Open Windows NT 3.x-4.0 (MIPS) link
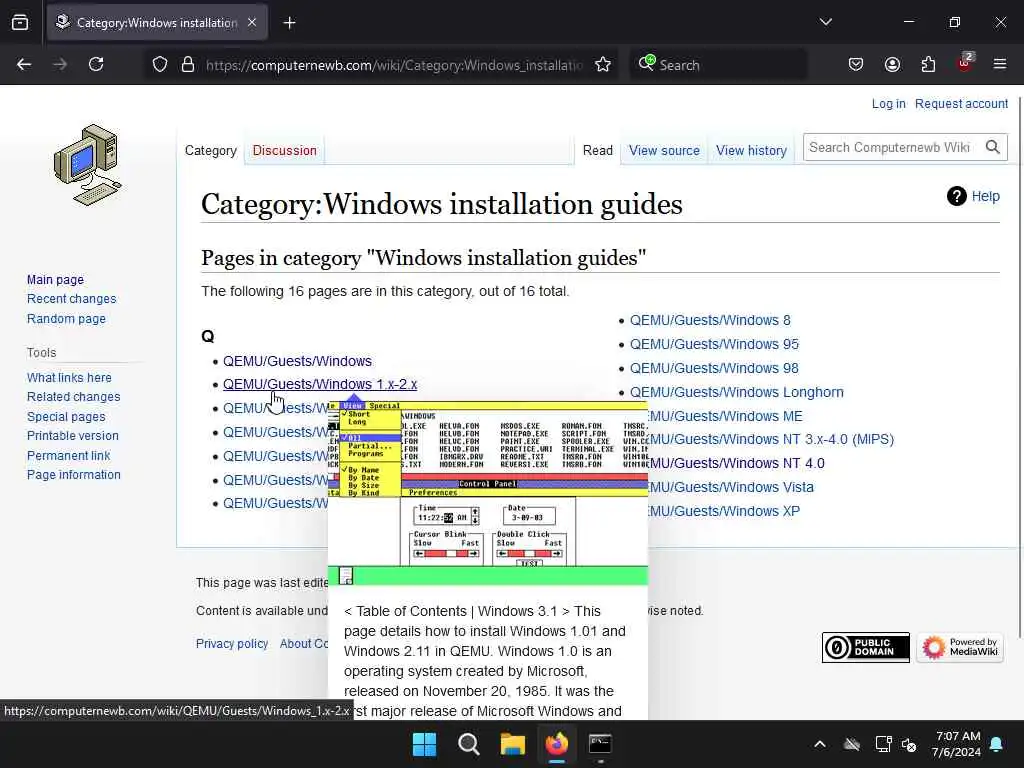1024x768 pixels. point(771,440)
